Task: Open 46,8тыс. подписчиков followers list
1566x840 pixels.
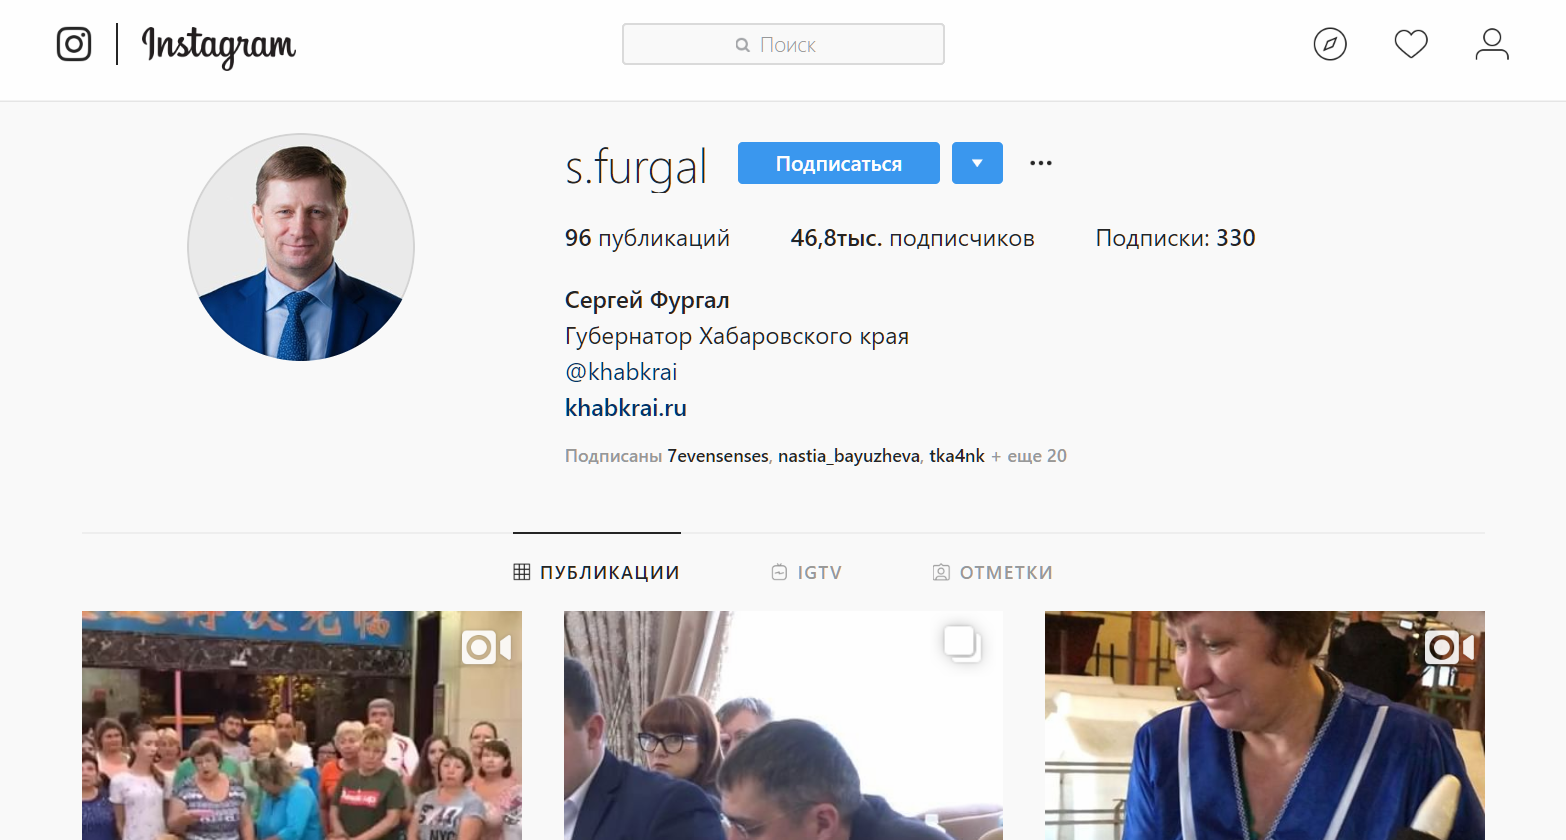Action: 912,238
